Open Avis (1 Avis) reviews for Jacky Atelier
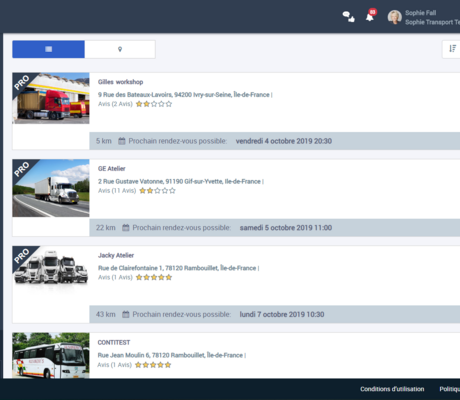This screenshot has width=460, height=400. click(x=115, y=277)
